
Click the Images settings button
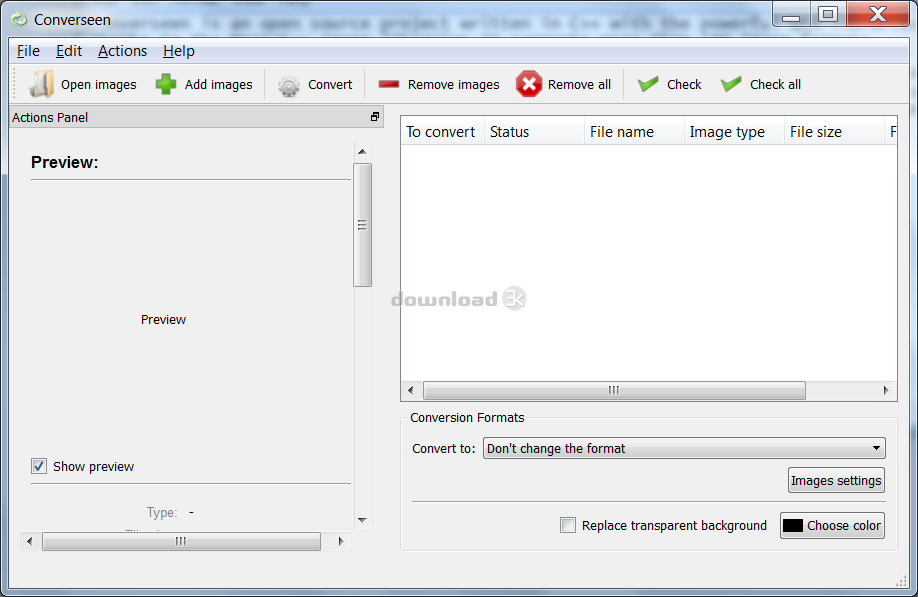coord(836,481)
